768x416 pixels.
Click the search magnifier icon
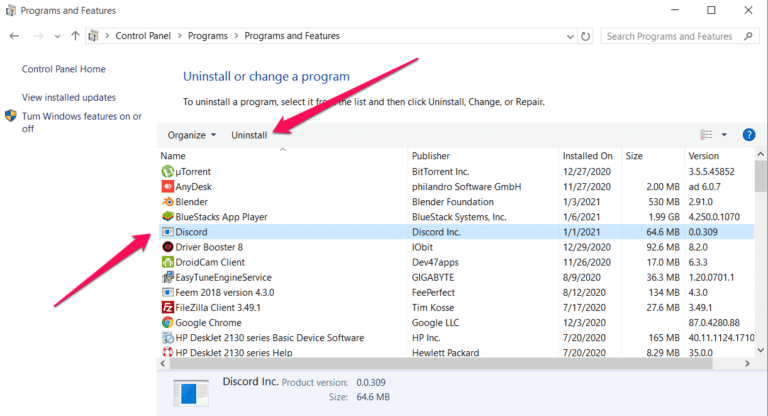click(748, 36)
